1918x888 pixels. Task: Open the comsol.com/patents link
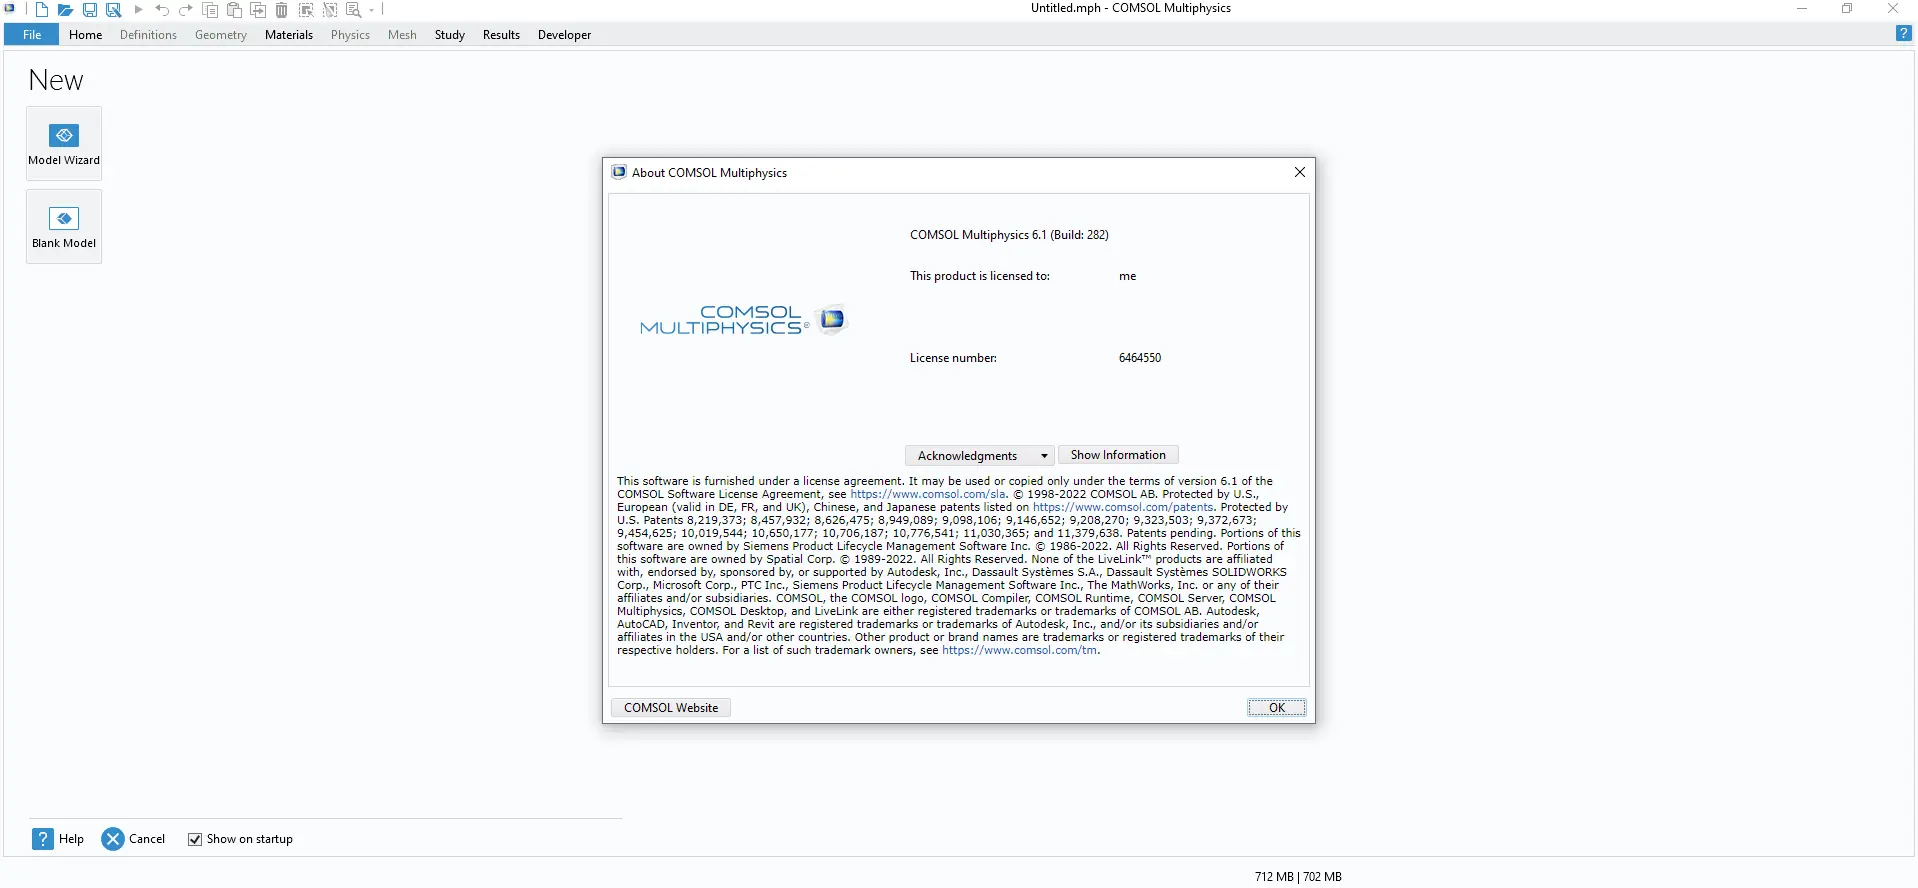click(1123, 507)
